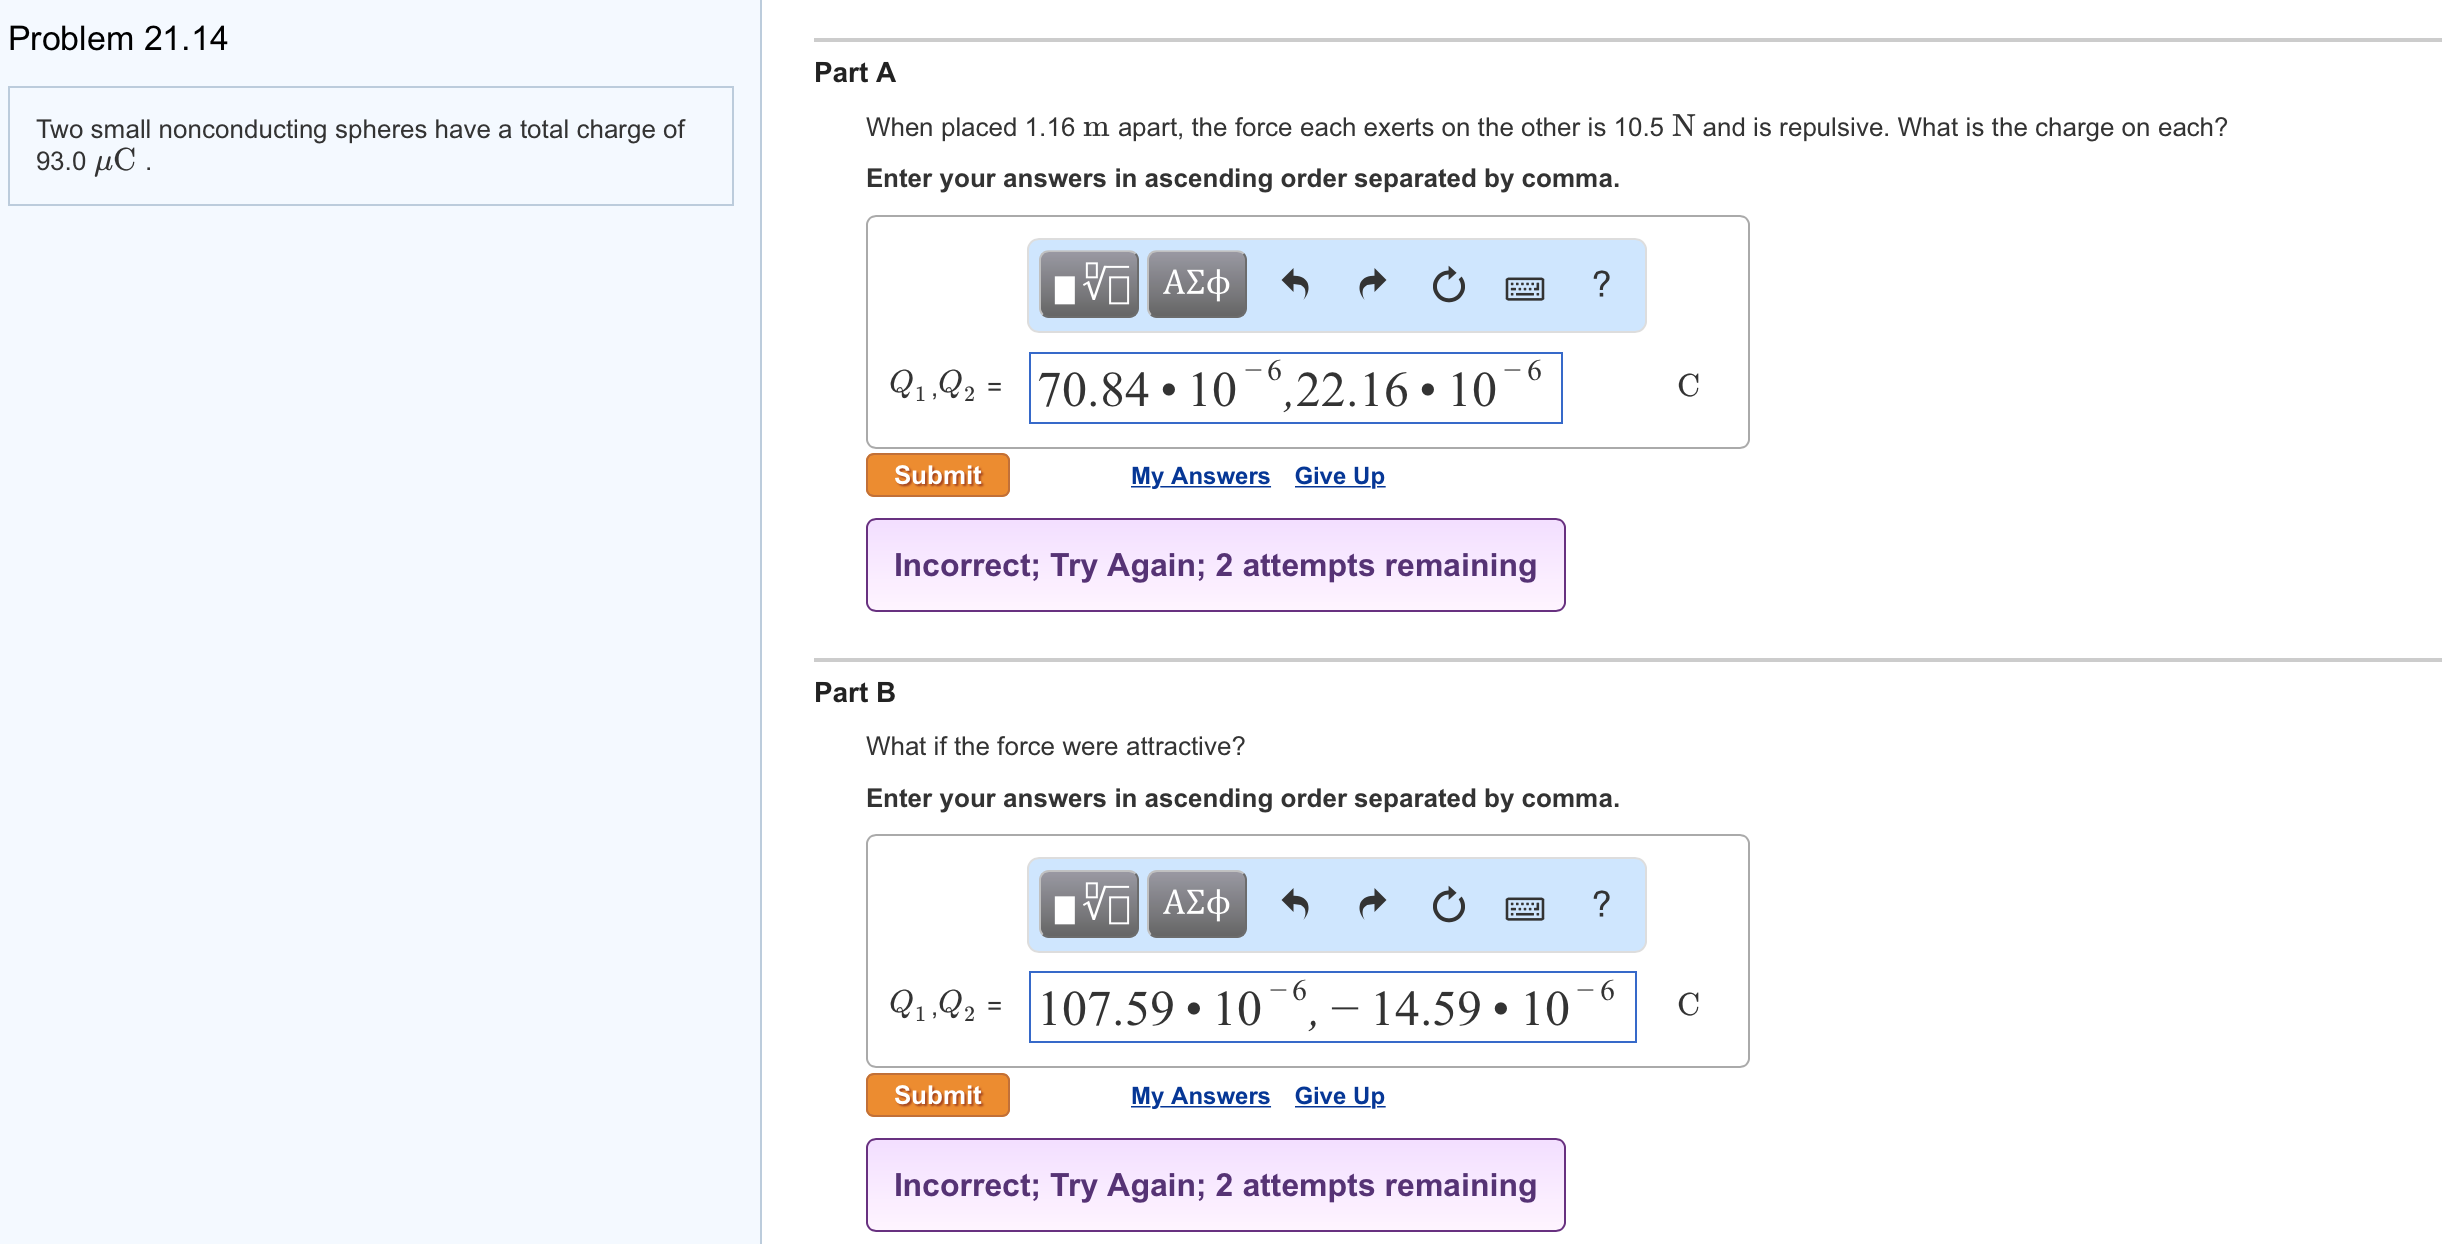
Task: Open help via the question mark icon in Part A
Action: [1599, 285]
